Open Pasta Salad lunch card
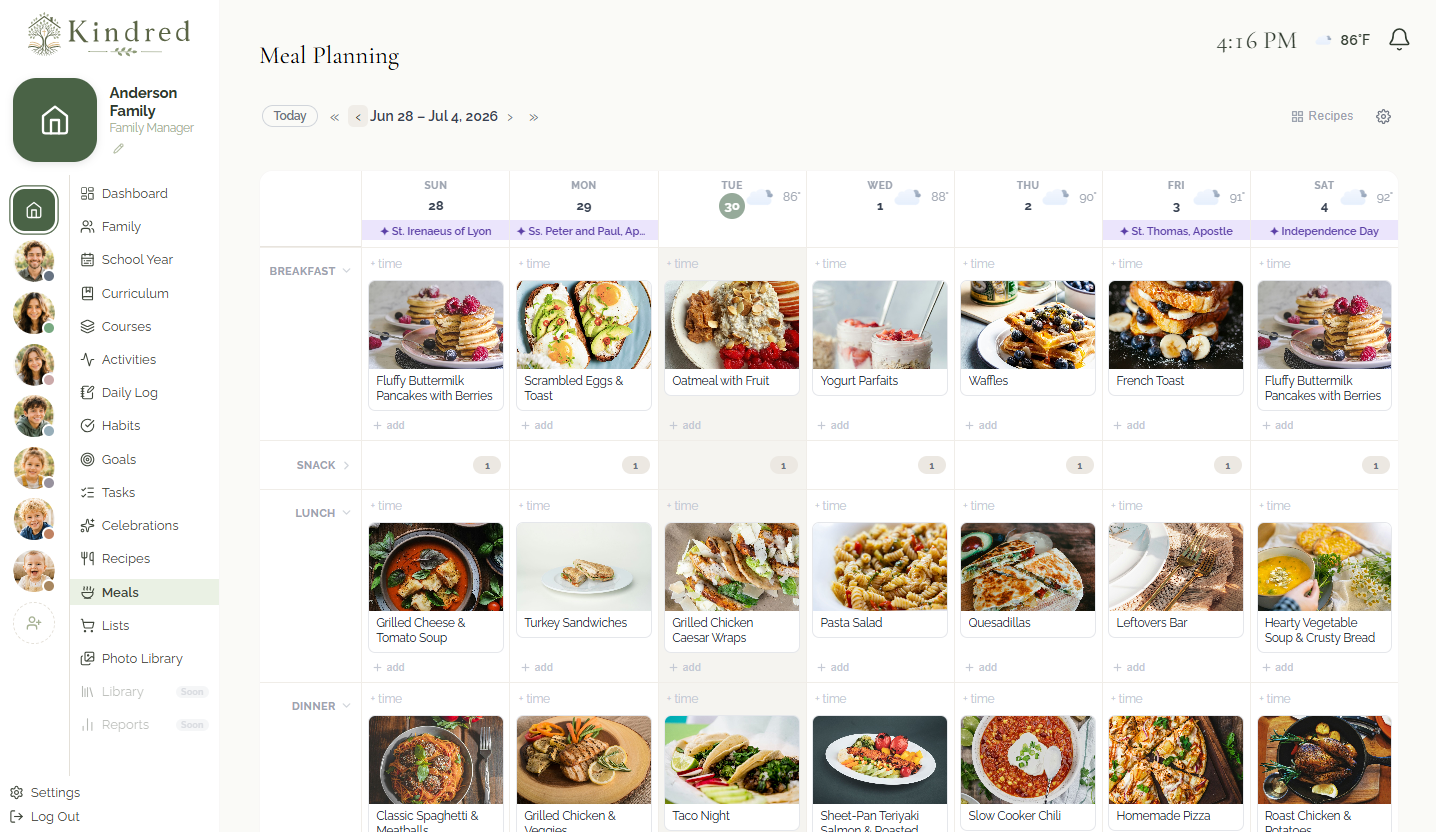The height and width of the screenshot is (832, 1436). 880,580
